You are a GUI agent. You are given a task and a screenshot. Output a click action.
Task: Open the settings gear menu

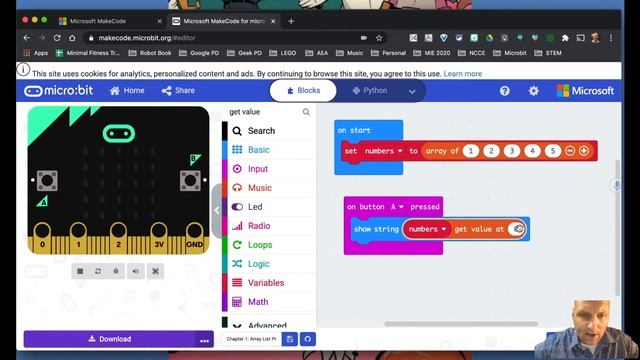coord(533,91)
